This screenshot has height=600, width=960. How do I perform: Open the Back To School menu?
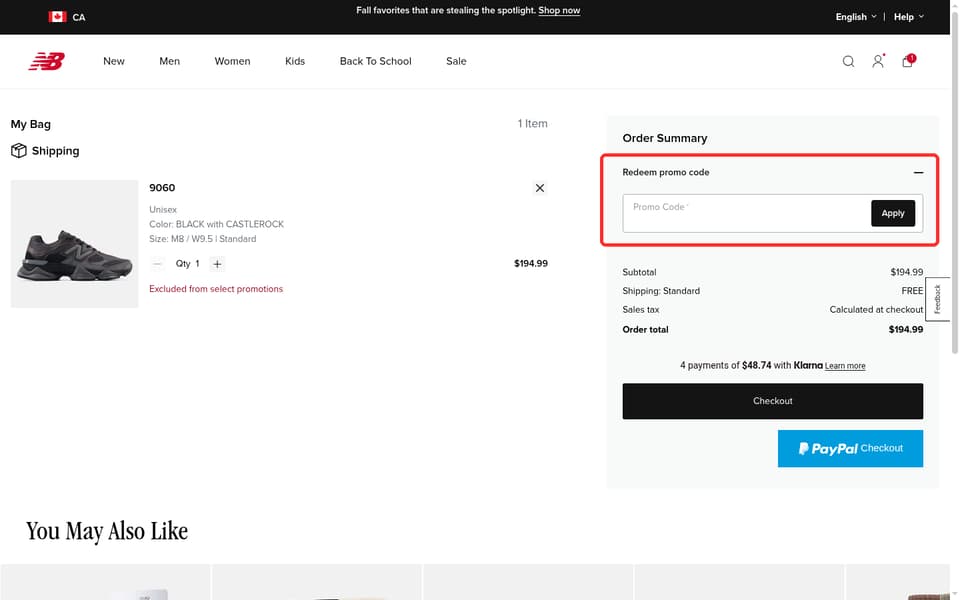coord(375,61)
